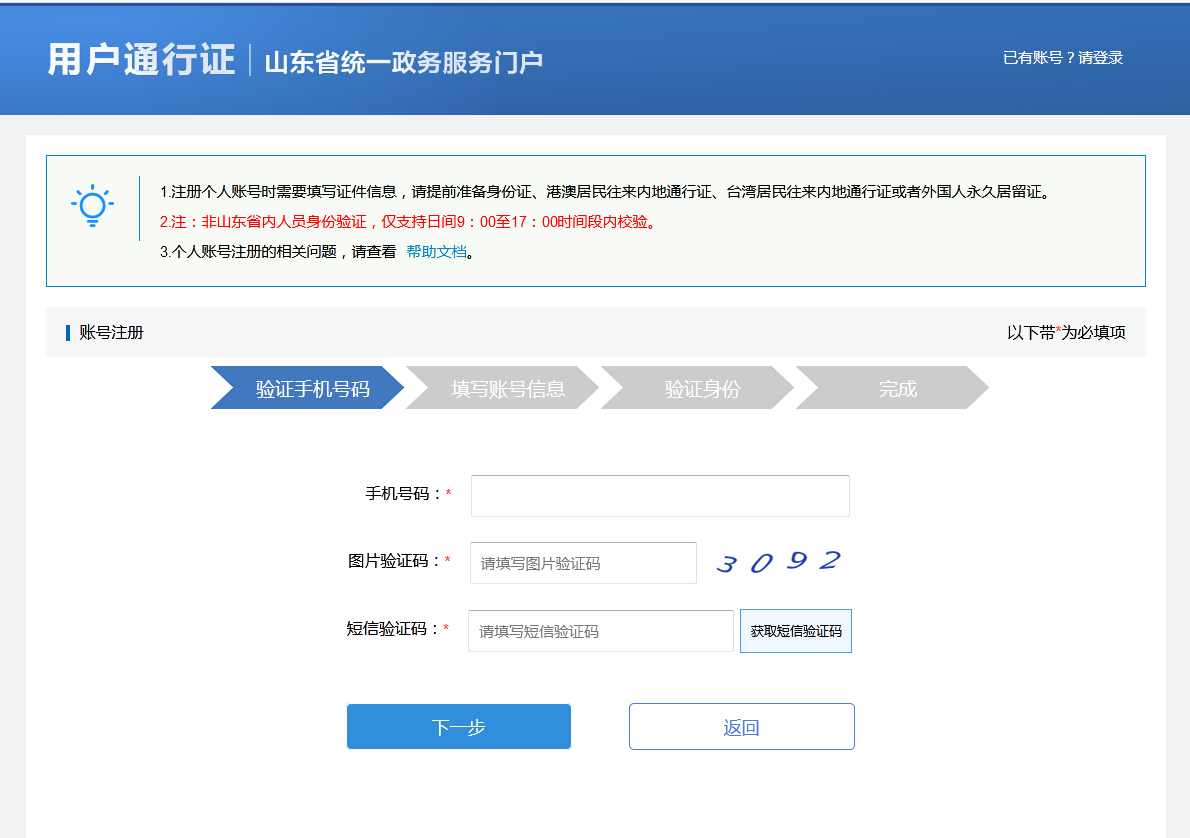This screenshot has height=838, width=1190.
Task: Focus the 短信验证码 input field
Action: [x=600, y=631]
